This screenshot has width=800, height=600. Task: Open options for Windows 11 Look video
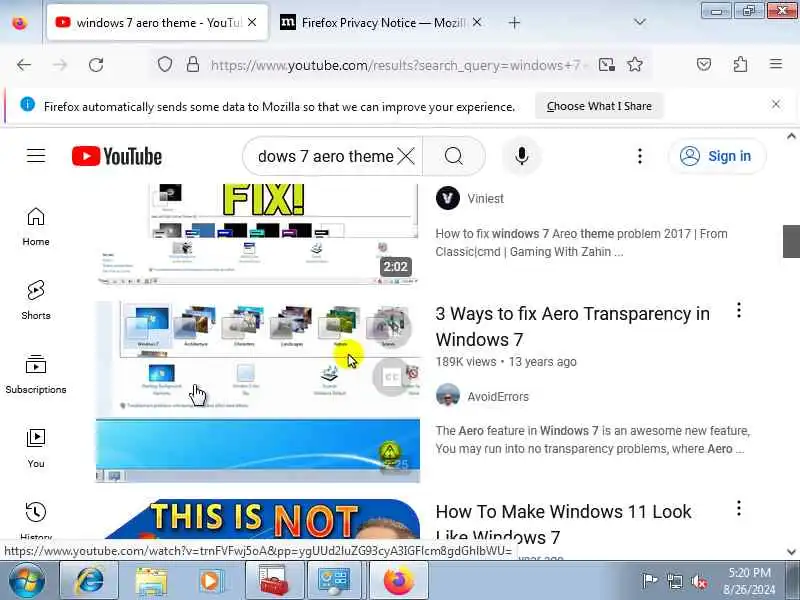click(x=738, y=508)
